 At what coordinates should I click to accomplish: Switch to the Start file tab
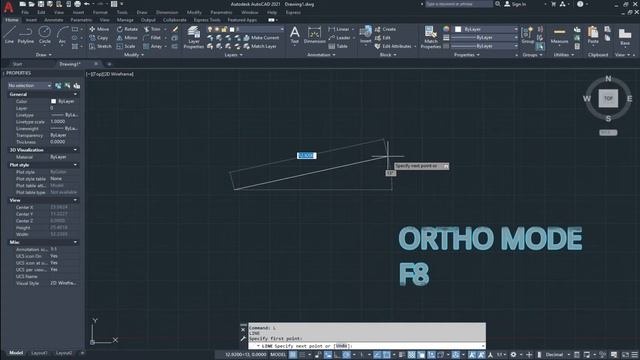[x=18, y=64]
